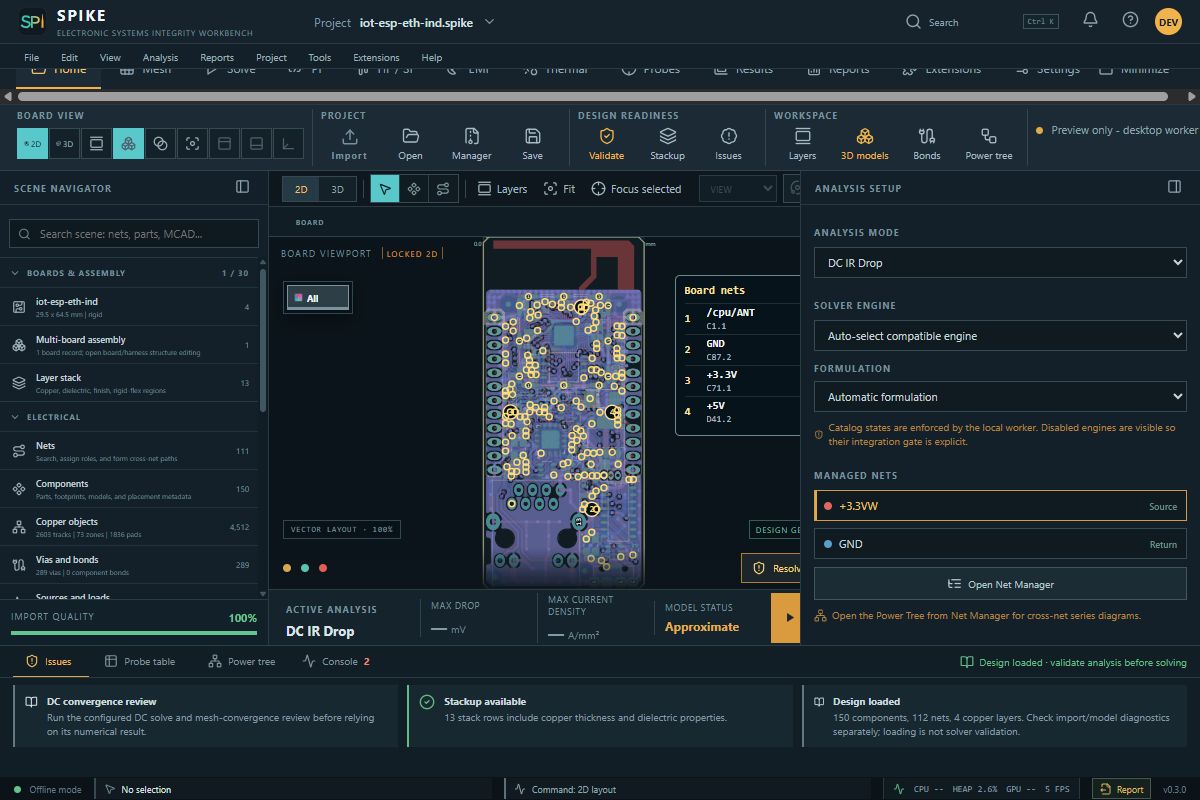Toggle the 3D models overlay in Board View
1200x800 pixels.
(x=128, y=144)
